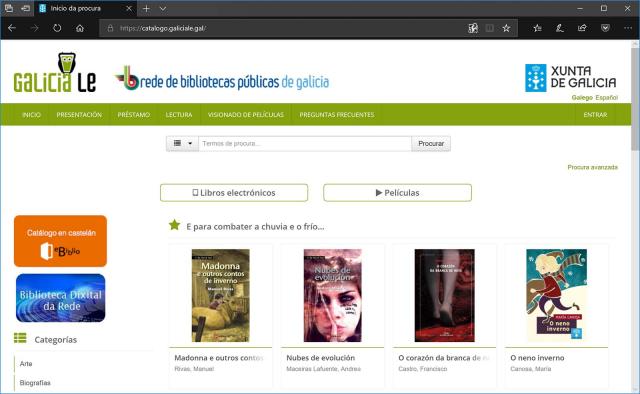Click the add notes pen icon
The image size is (640, 394).
point(560,28)
